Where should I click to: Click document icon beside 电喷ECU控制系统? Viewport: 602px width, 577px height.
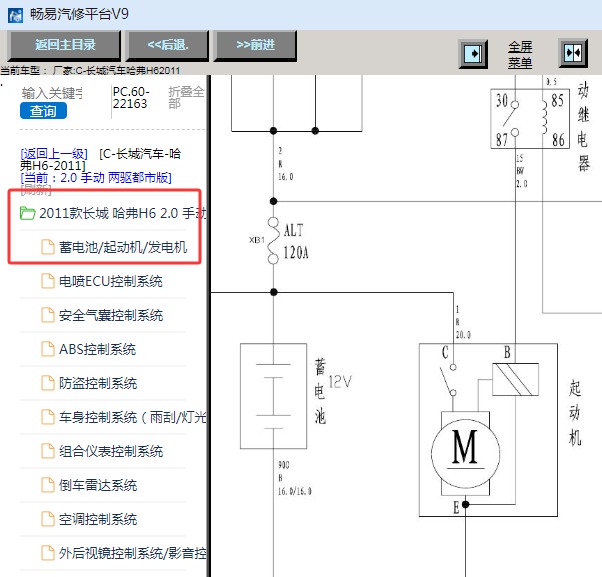tap(48, 281)
